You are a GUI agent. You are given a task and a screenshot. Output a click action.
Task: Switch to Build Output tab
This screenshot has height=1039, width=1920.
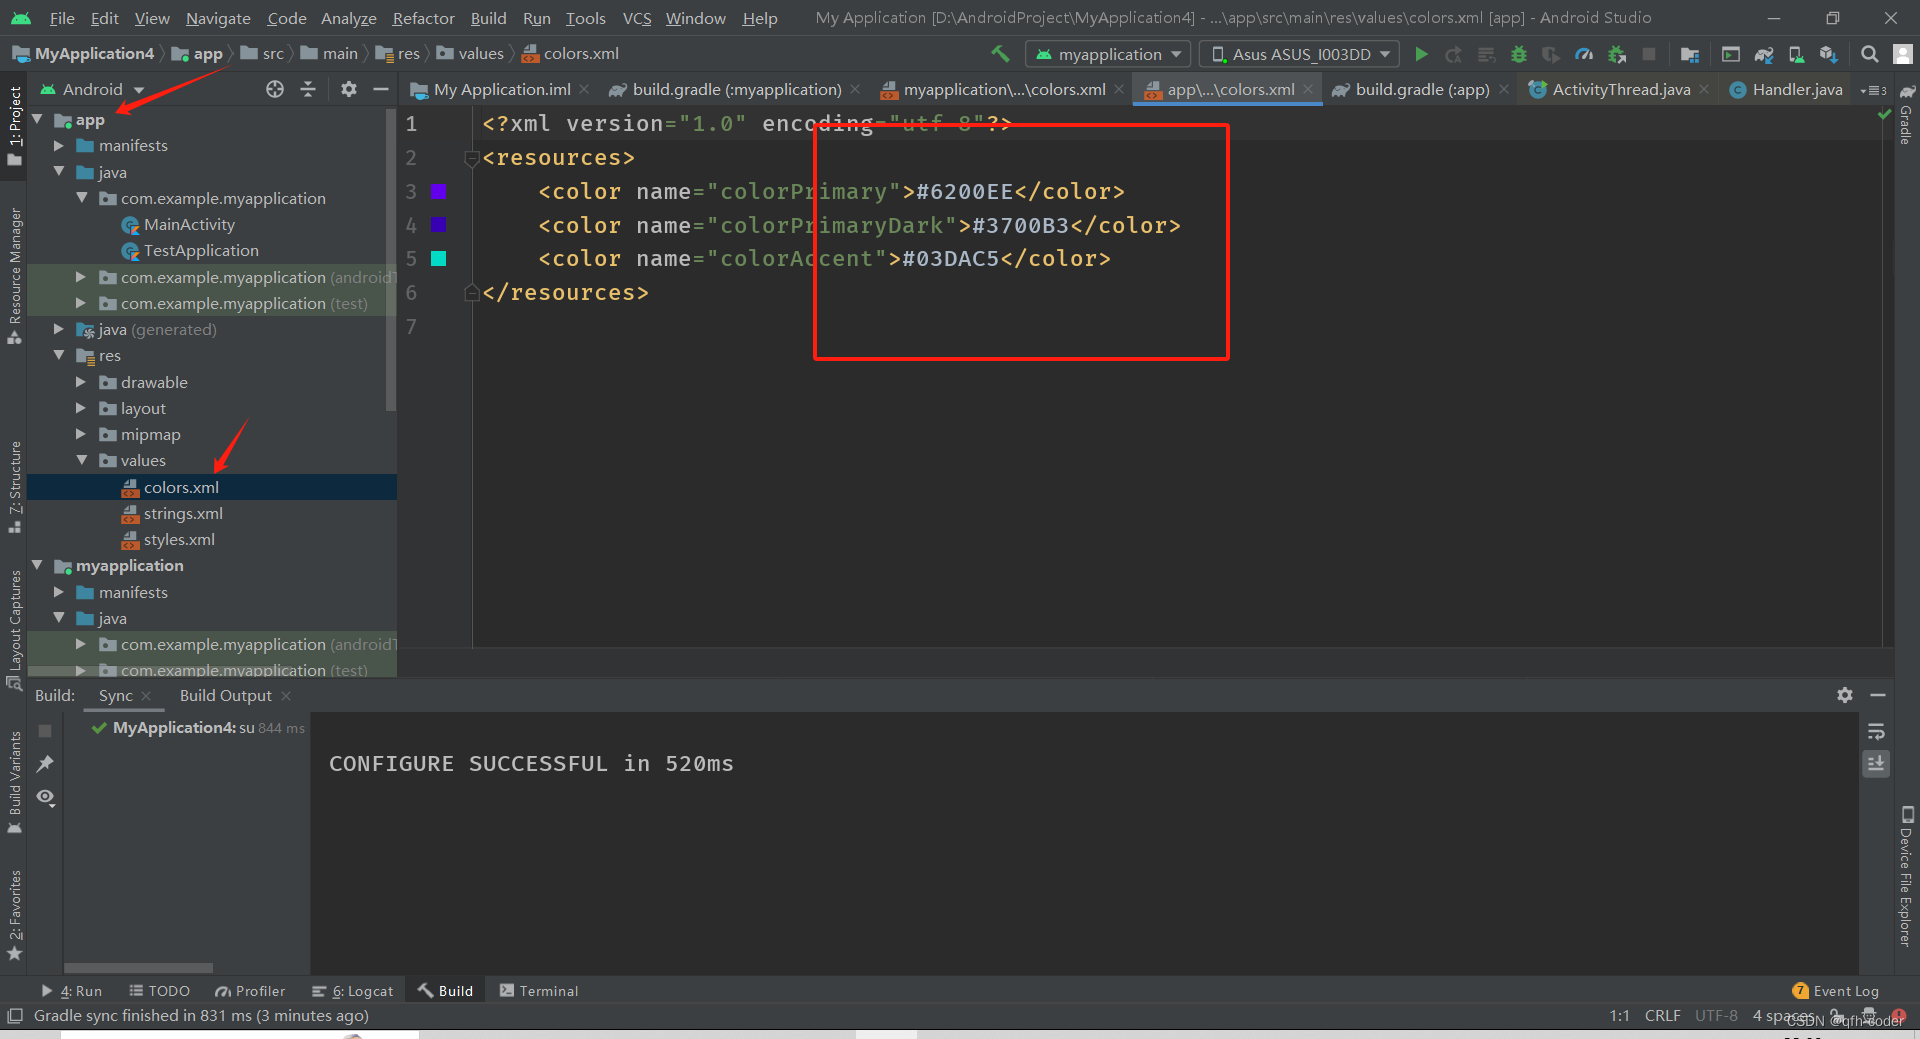225,696
